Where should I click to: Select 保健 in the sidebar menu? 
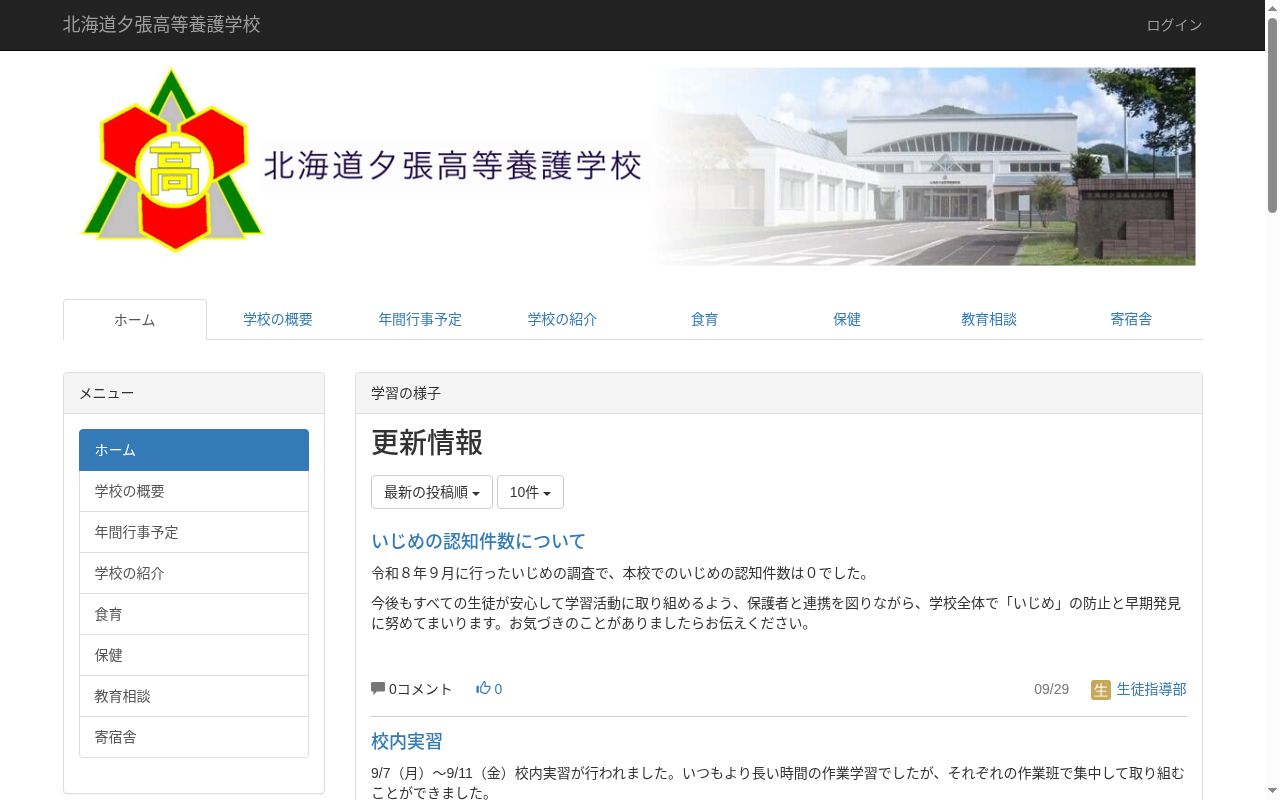[194, 655]
